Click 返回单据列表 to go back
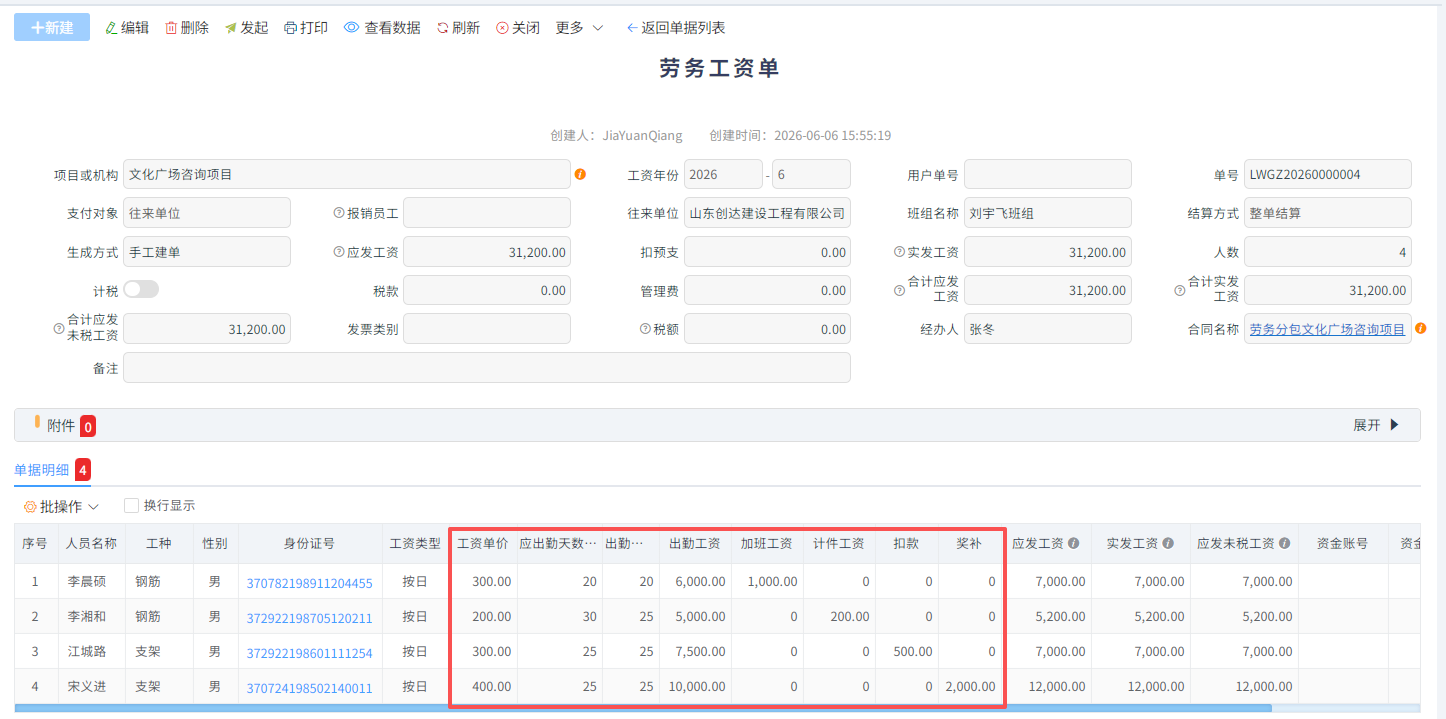This screenshot has width=1446, height=719. point(676,28)
